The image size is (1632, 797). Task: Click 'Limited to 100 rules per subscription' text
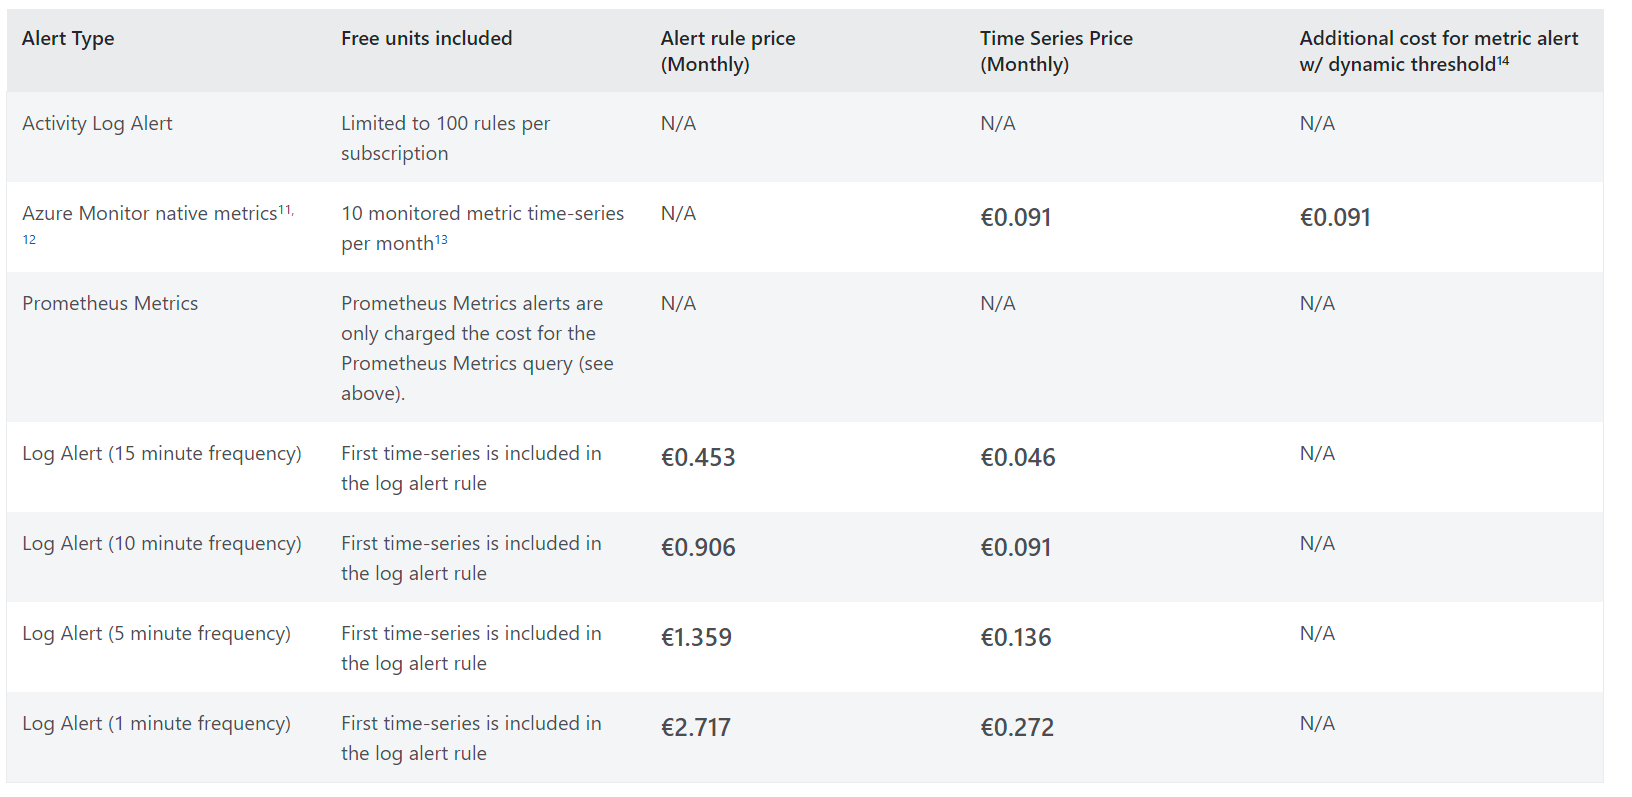tap(446, 139)
